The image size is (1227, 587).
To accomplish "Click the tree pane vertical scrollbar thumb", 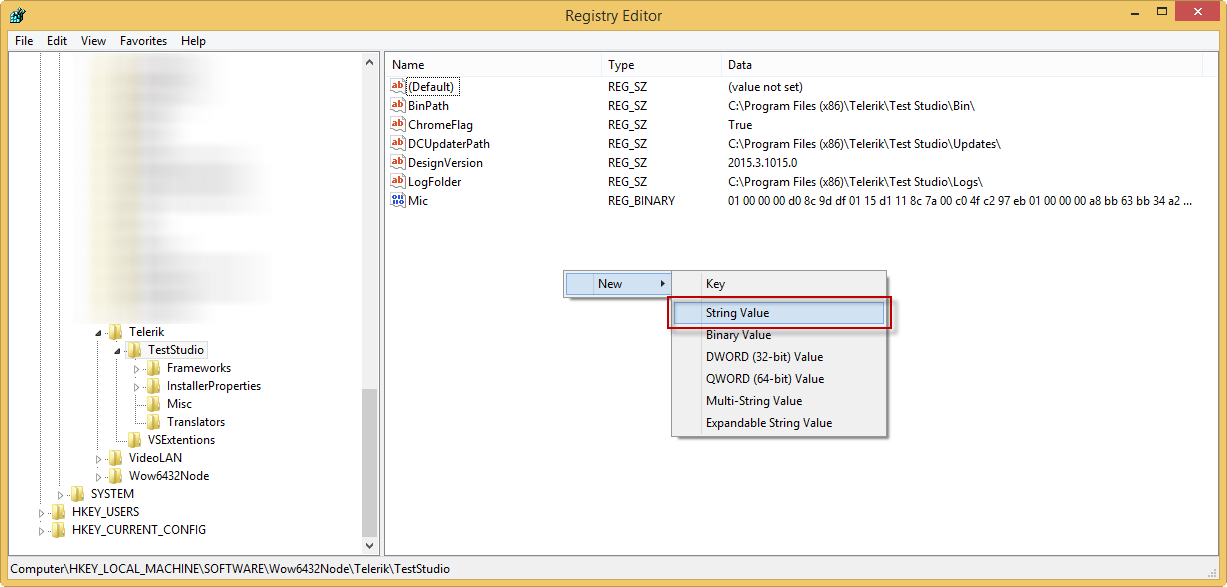I will tap(370, 462).
